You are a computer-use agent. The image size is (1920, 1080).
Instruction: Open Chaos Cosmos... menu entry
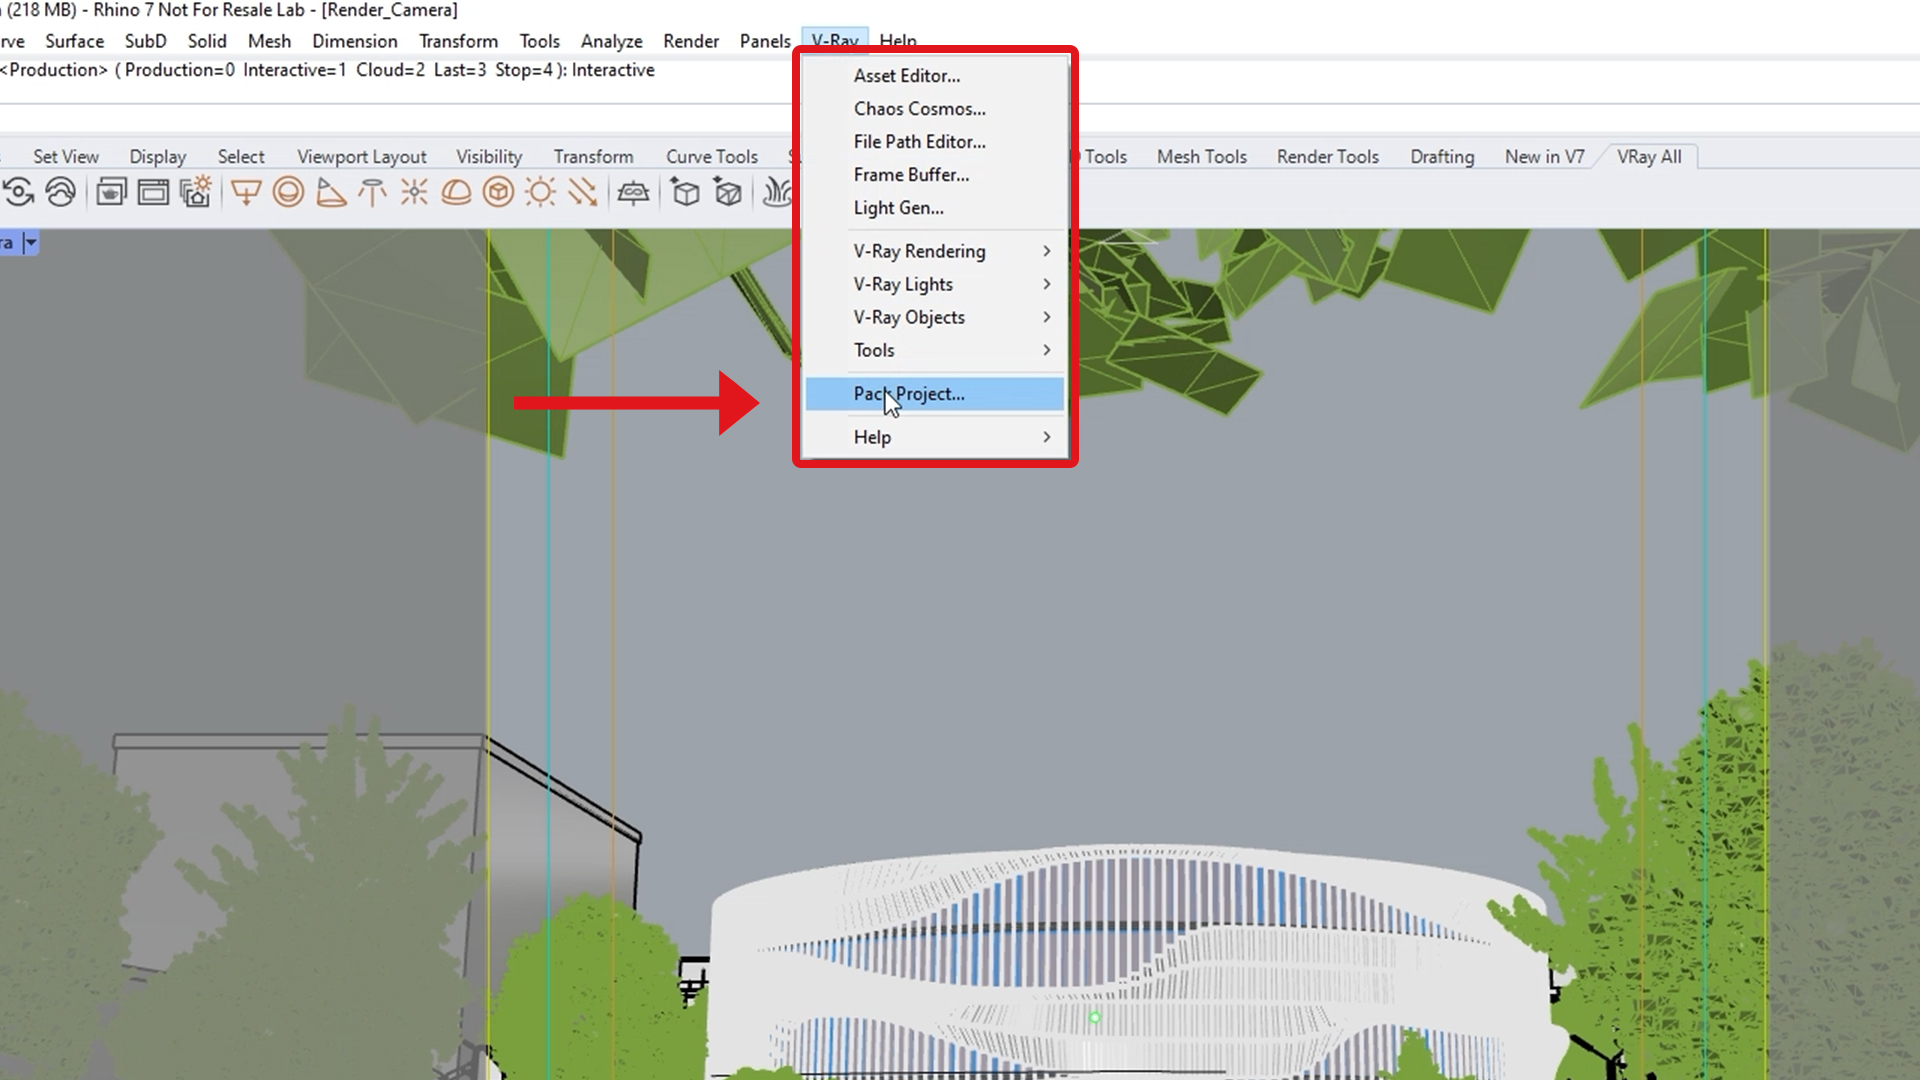tap(934, 109)
